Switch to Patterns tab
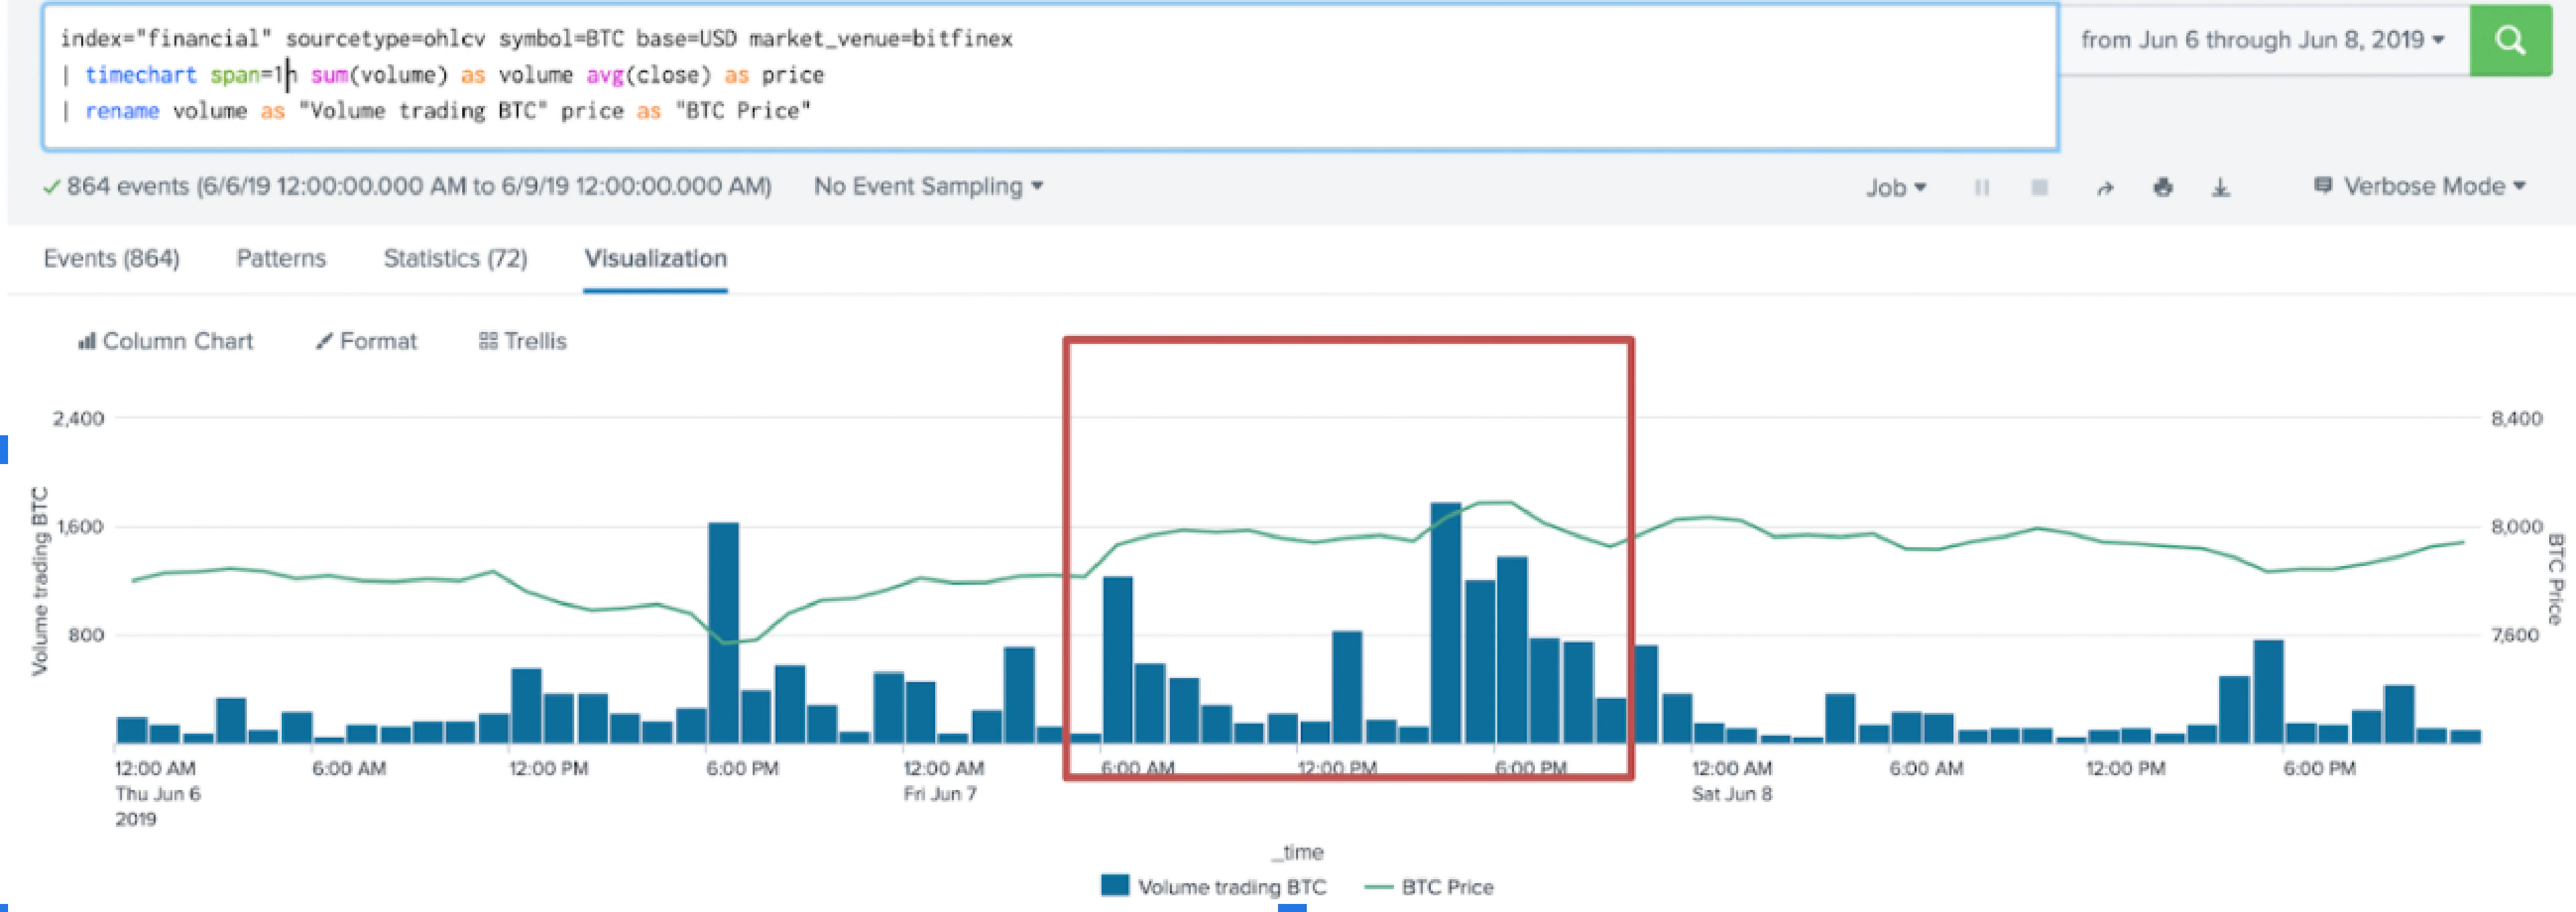Screen dimensions: 2576x912 click(281, 258)
